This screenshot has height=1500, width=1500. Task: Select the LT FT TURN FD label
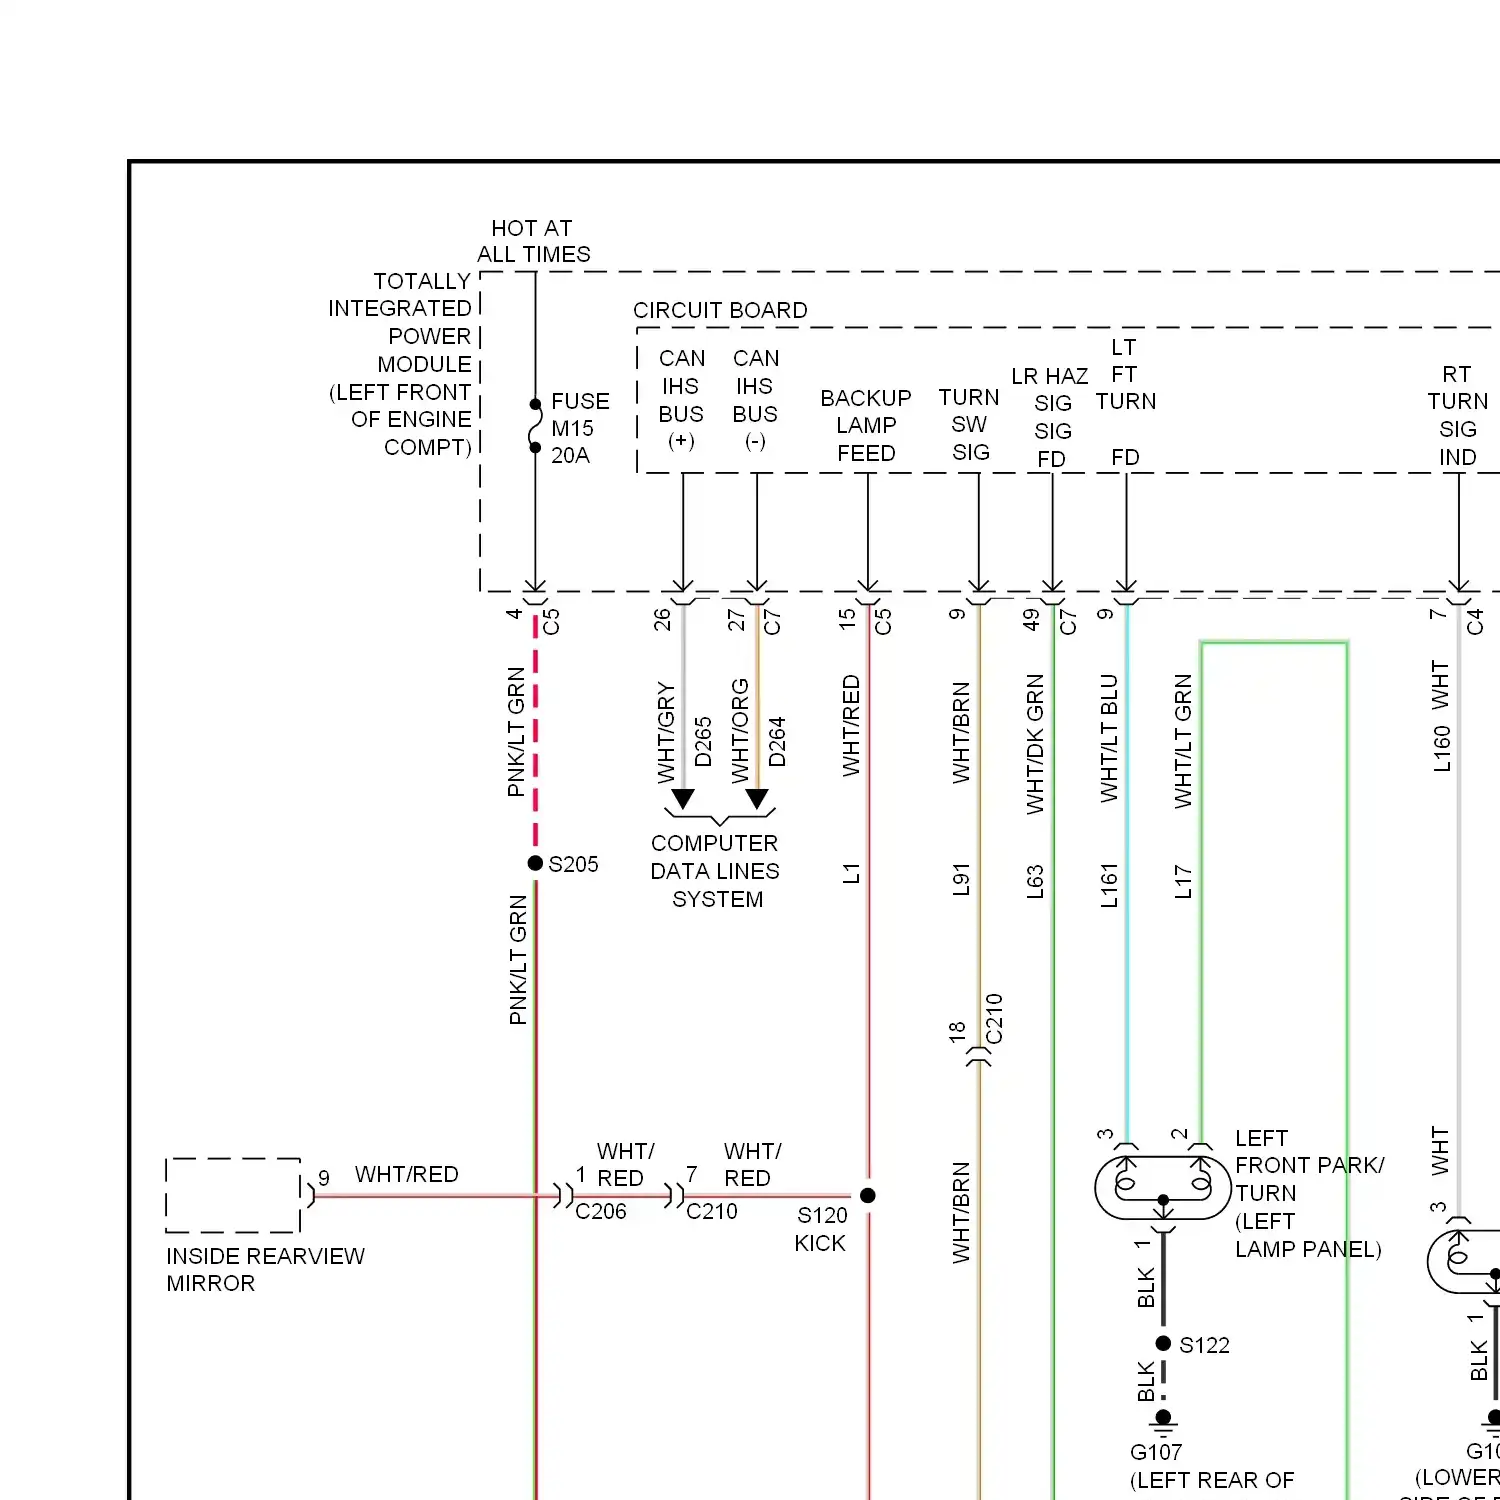coord(1125,402)
